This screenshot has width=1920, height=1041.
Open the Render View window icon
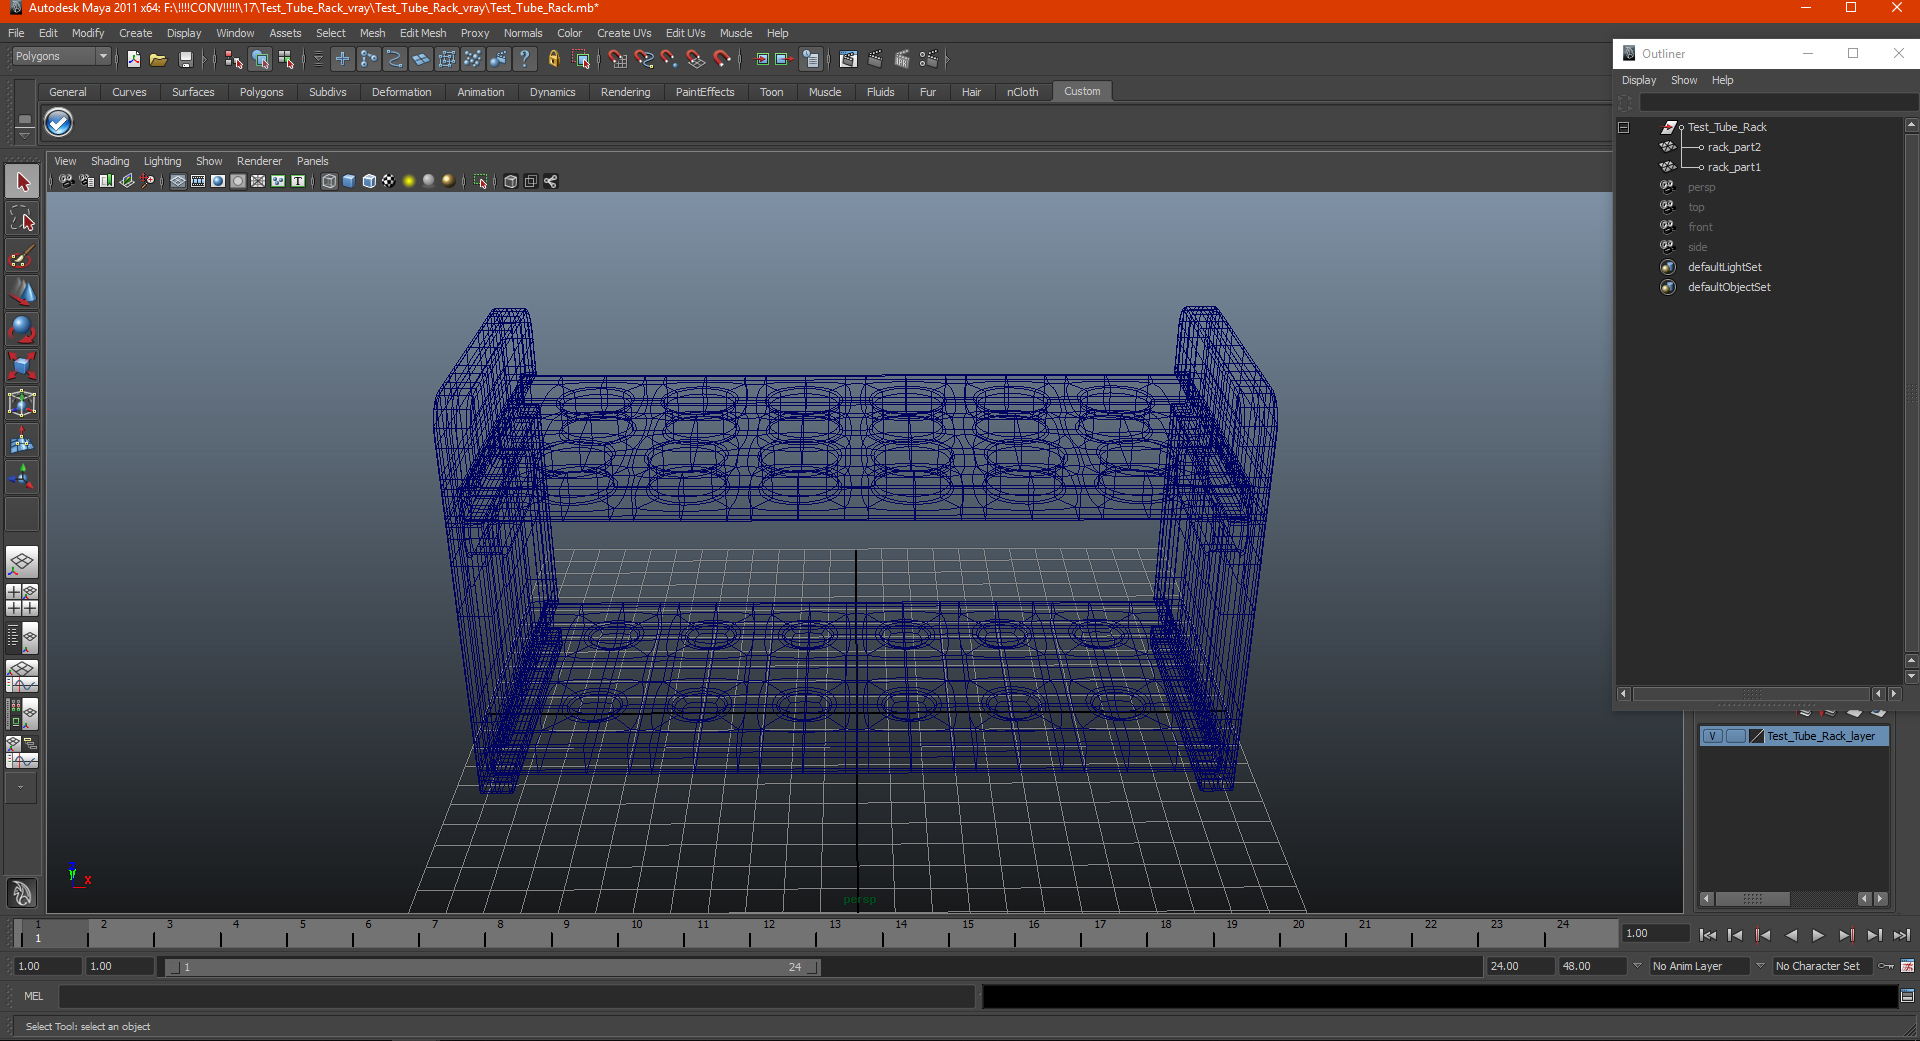click(848, 59)
